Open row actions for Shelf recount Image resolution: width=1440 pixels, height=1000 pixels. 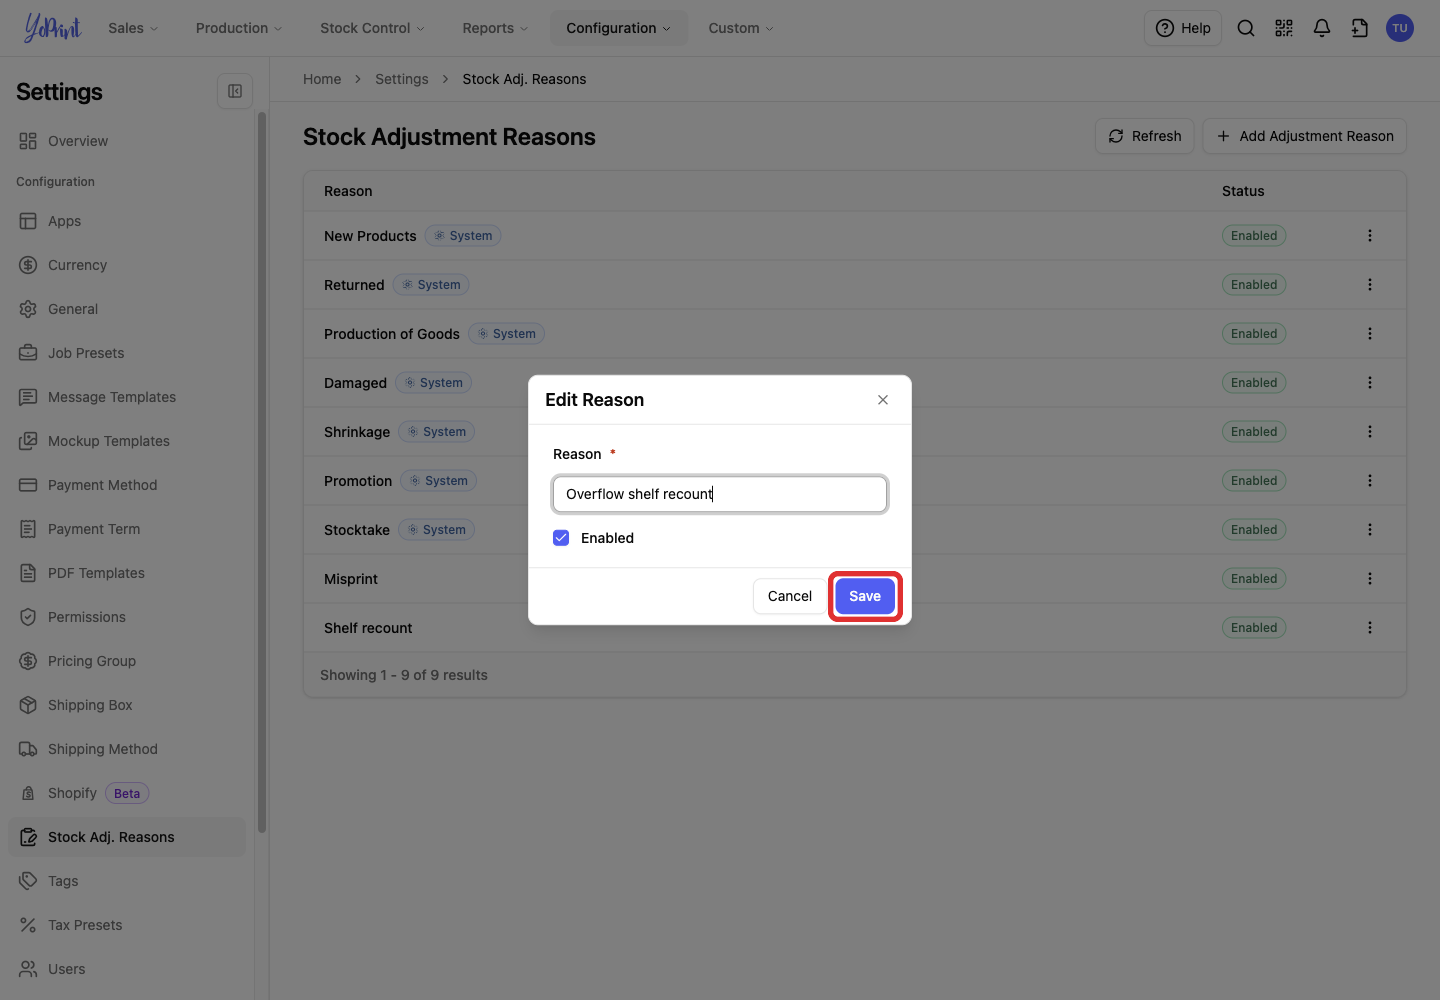click(1370, 628)
